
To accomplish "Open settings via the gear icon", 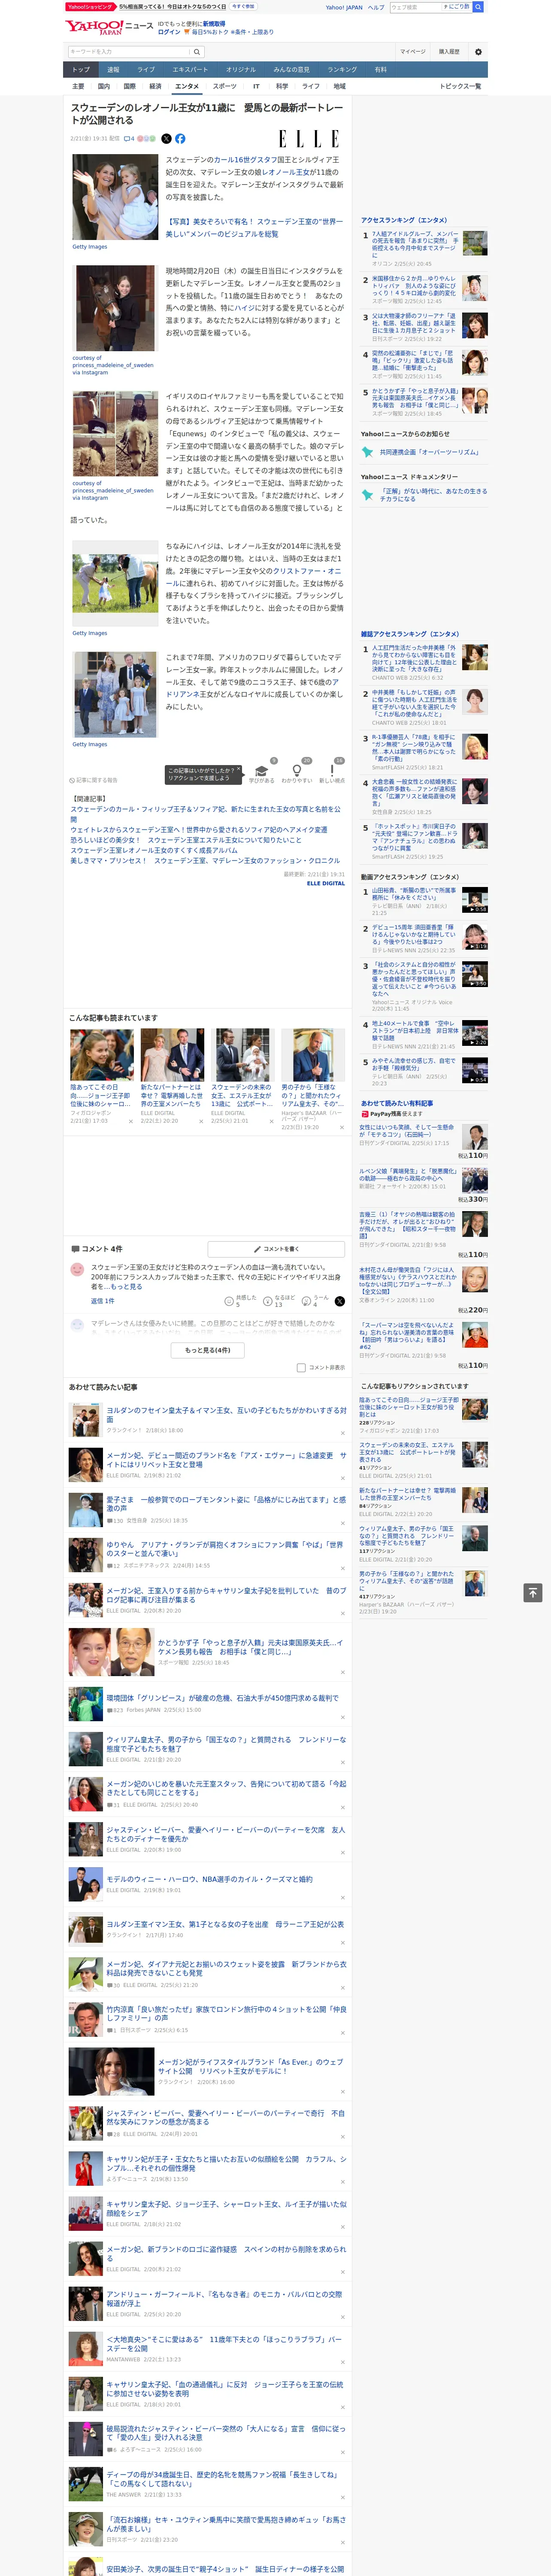I will click(478, 52).
